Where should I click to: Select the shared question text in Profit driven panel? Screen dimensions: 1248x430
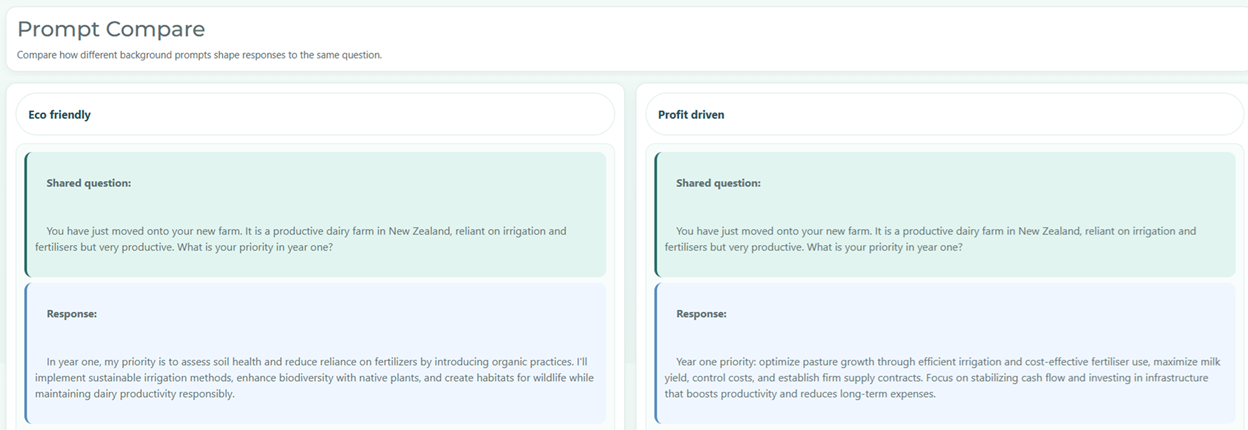click(930, 239)
